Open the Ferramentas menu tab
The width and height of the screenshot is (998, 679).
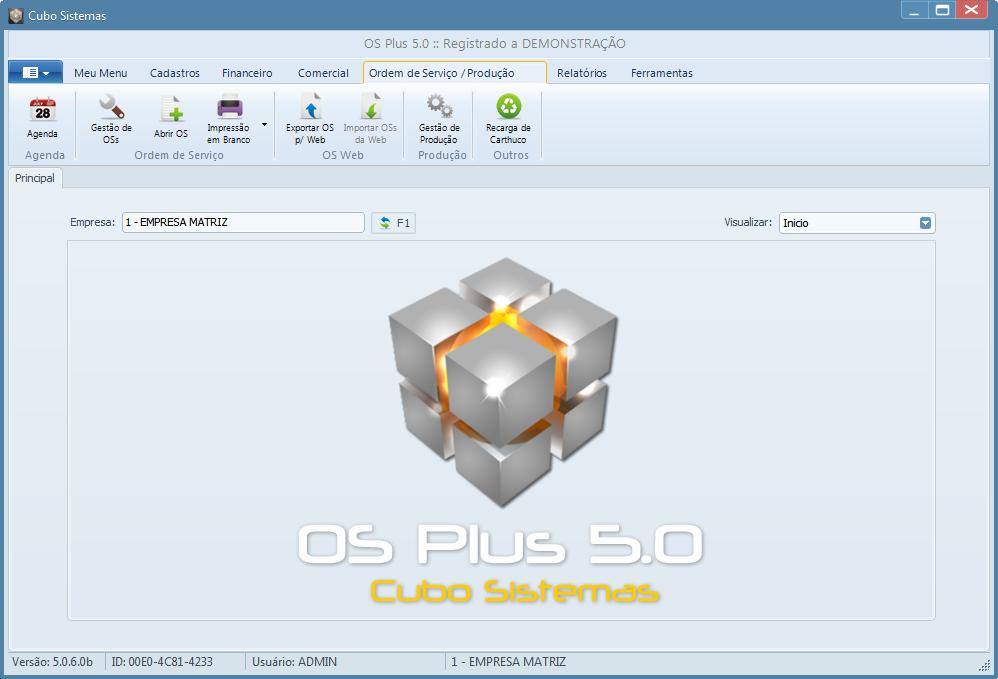[x=662, y=72]
